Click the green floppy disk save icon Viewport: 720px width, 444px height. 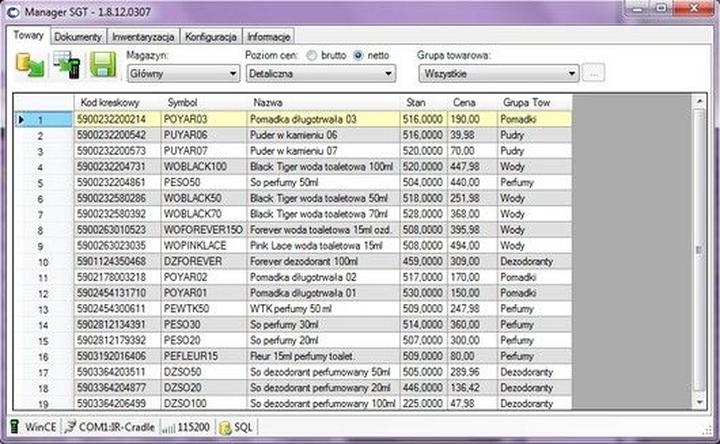(103, 65)
